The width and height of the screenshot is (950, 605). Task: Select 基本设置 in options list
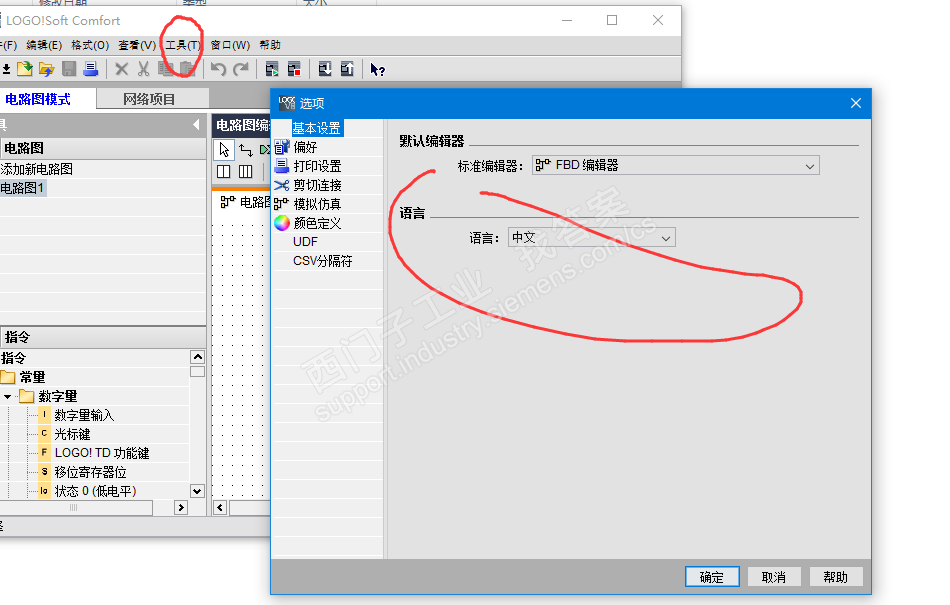click(316, 128)
